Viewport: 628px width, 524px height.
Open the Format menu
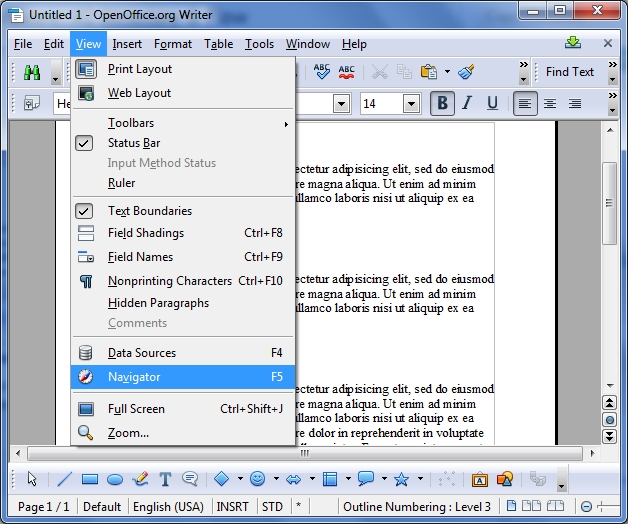coord(173,44)
